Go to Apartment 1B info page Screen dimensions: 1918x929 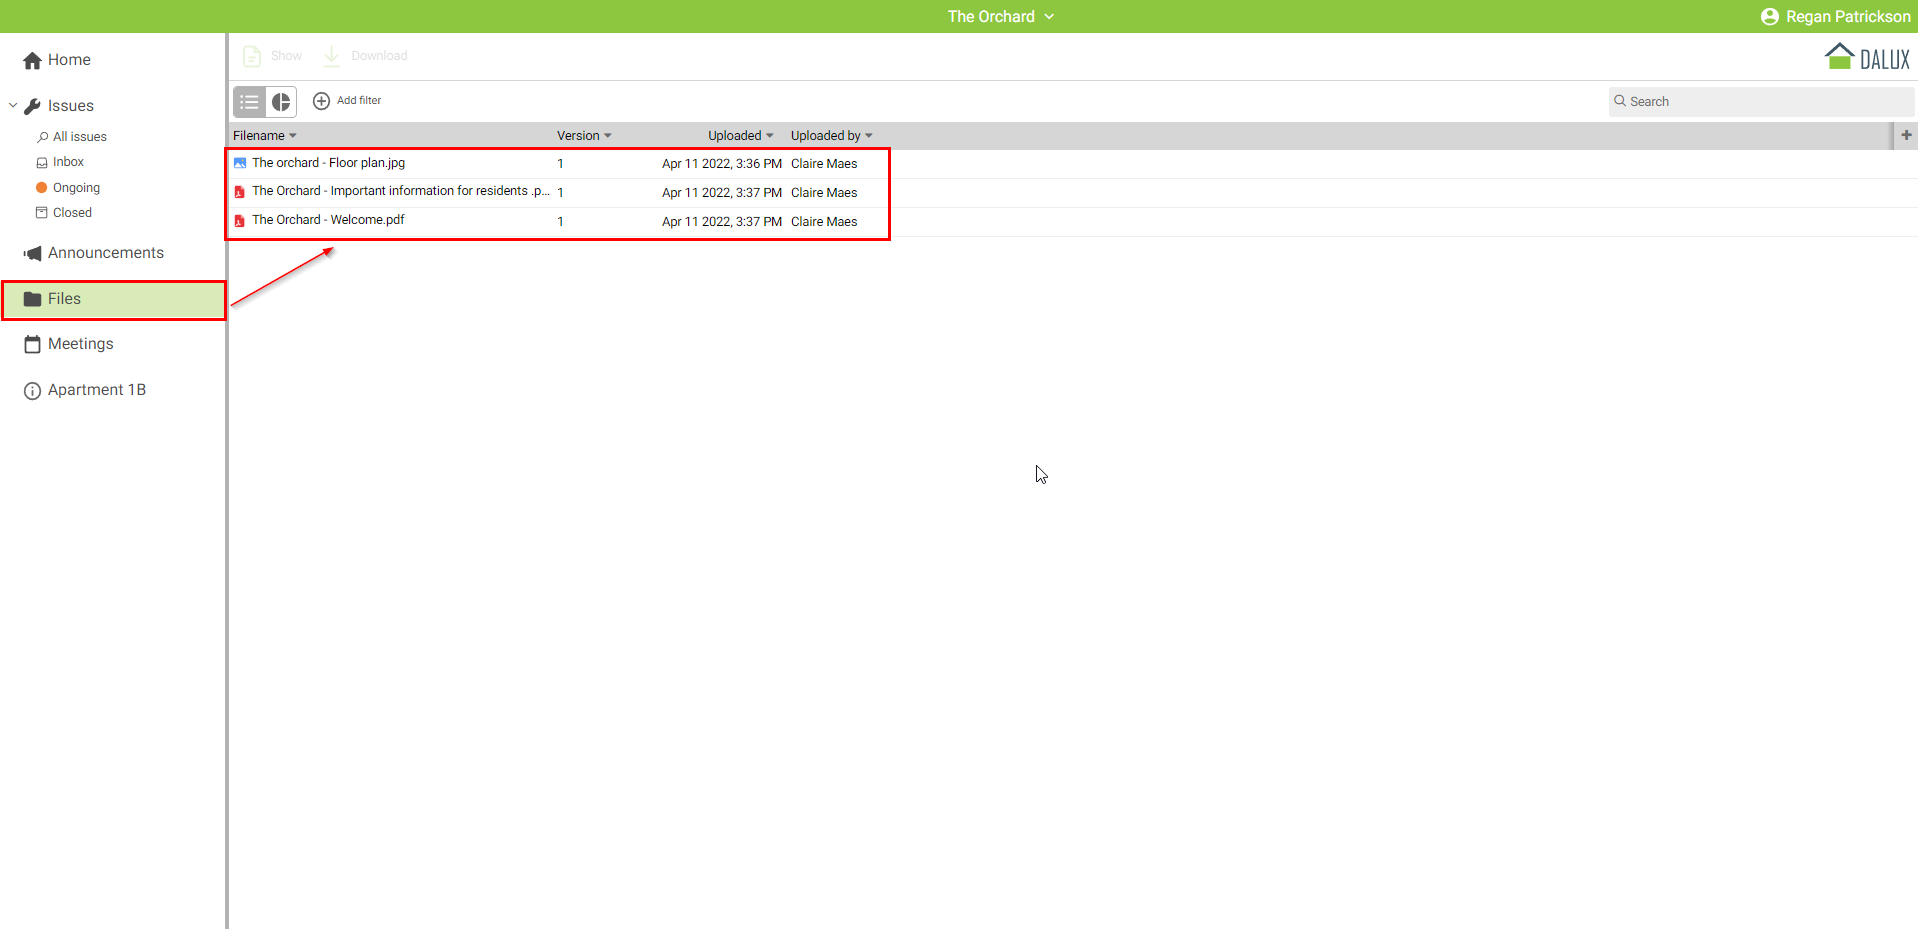click(x=96, y=390)
